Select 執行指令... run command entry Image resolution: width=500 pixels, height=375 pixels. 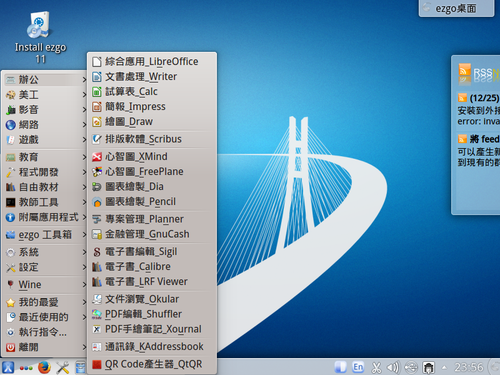tap(45, 332)
